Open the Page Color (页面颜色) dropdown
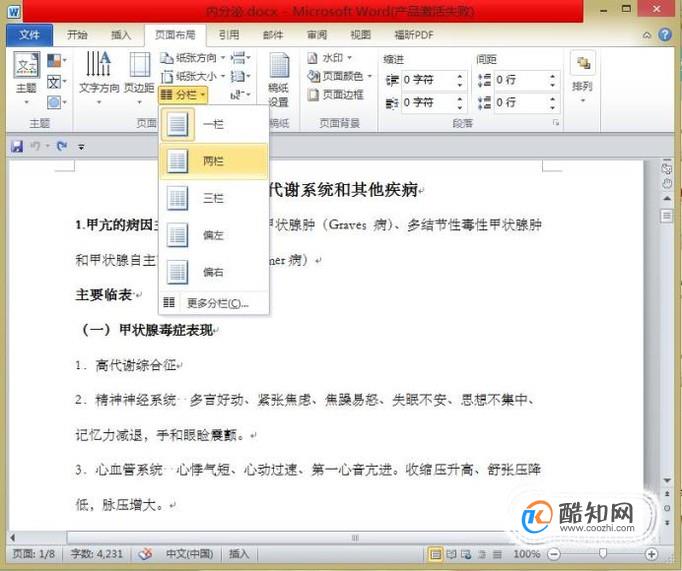 coord(339,76)
